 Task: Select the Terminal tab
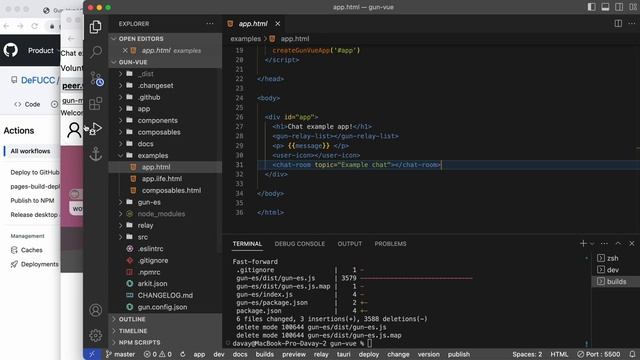pyautogui.click(x=247, y=244)
